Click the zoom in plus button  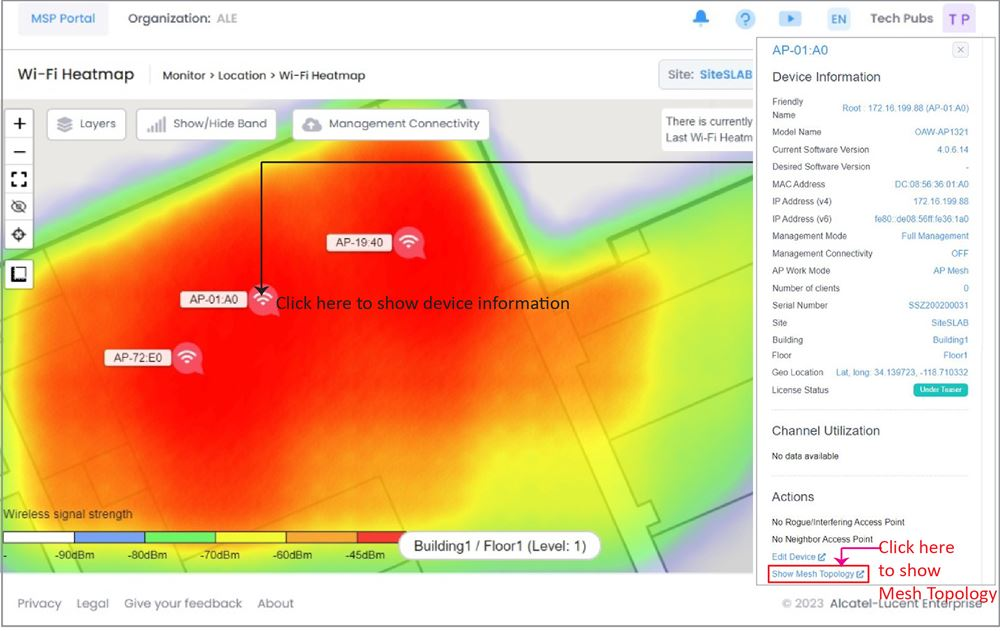click(x=19, y=124)
